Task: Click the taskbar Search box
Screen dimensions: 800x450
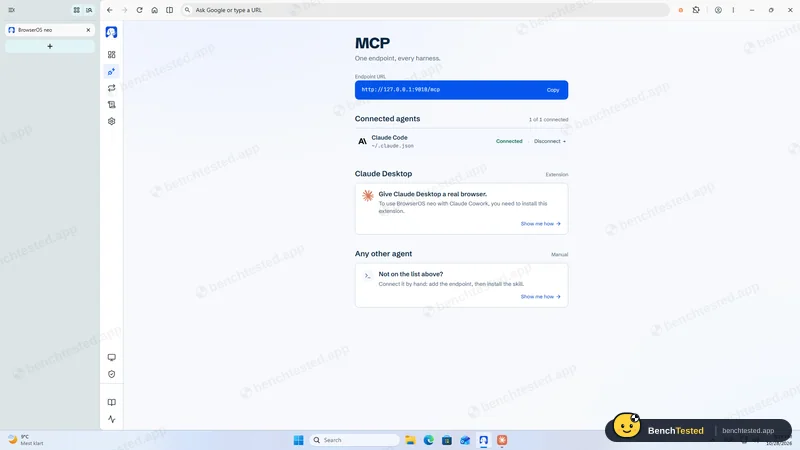Action: coord(355,440)
